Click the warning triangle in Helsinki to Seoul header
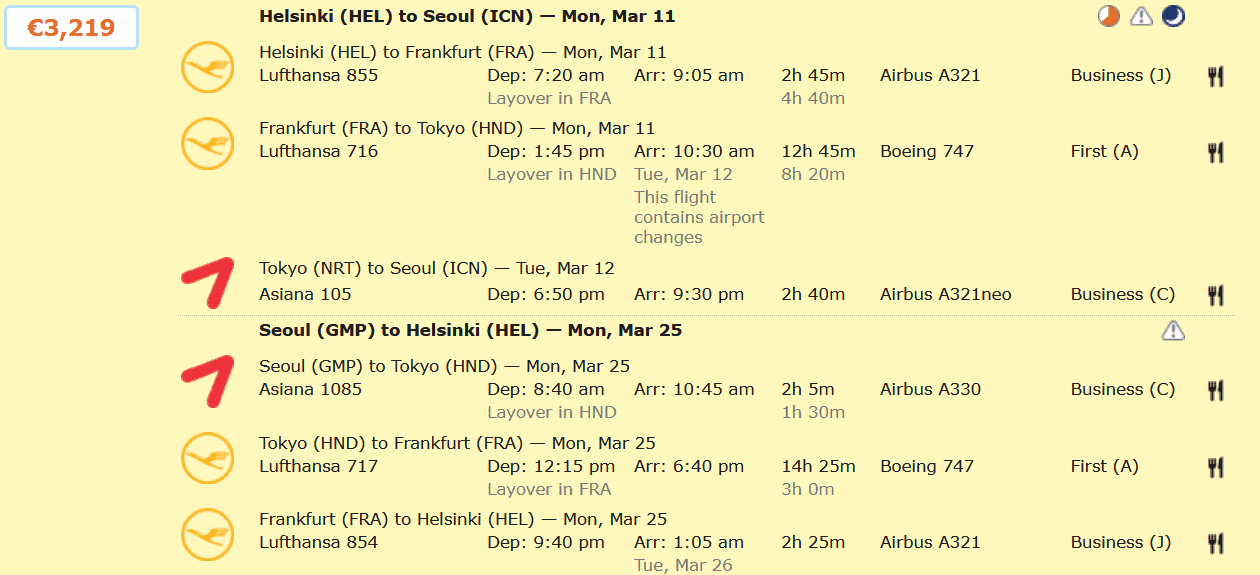The image size is (1260, 575). click(x=1141, y=16)
